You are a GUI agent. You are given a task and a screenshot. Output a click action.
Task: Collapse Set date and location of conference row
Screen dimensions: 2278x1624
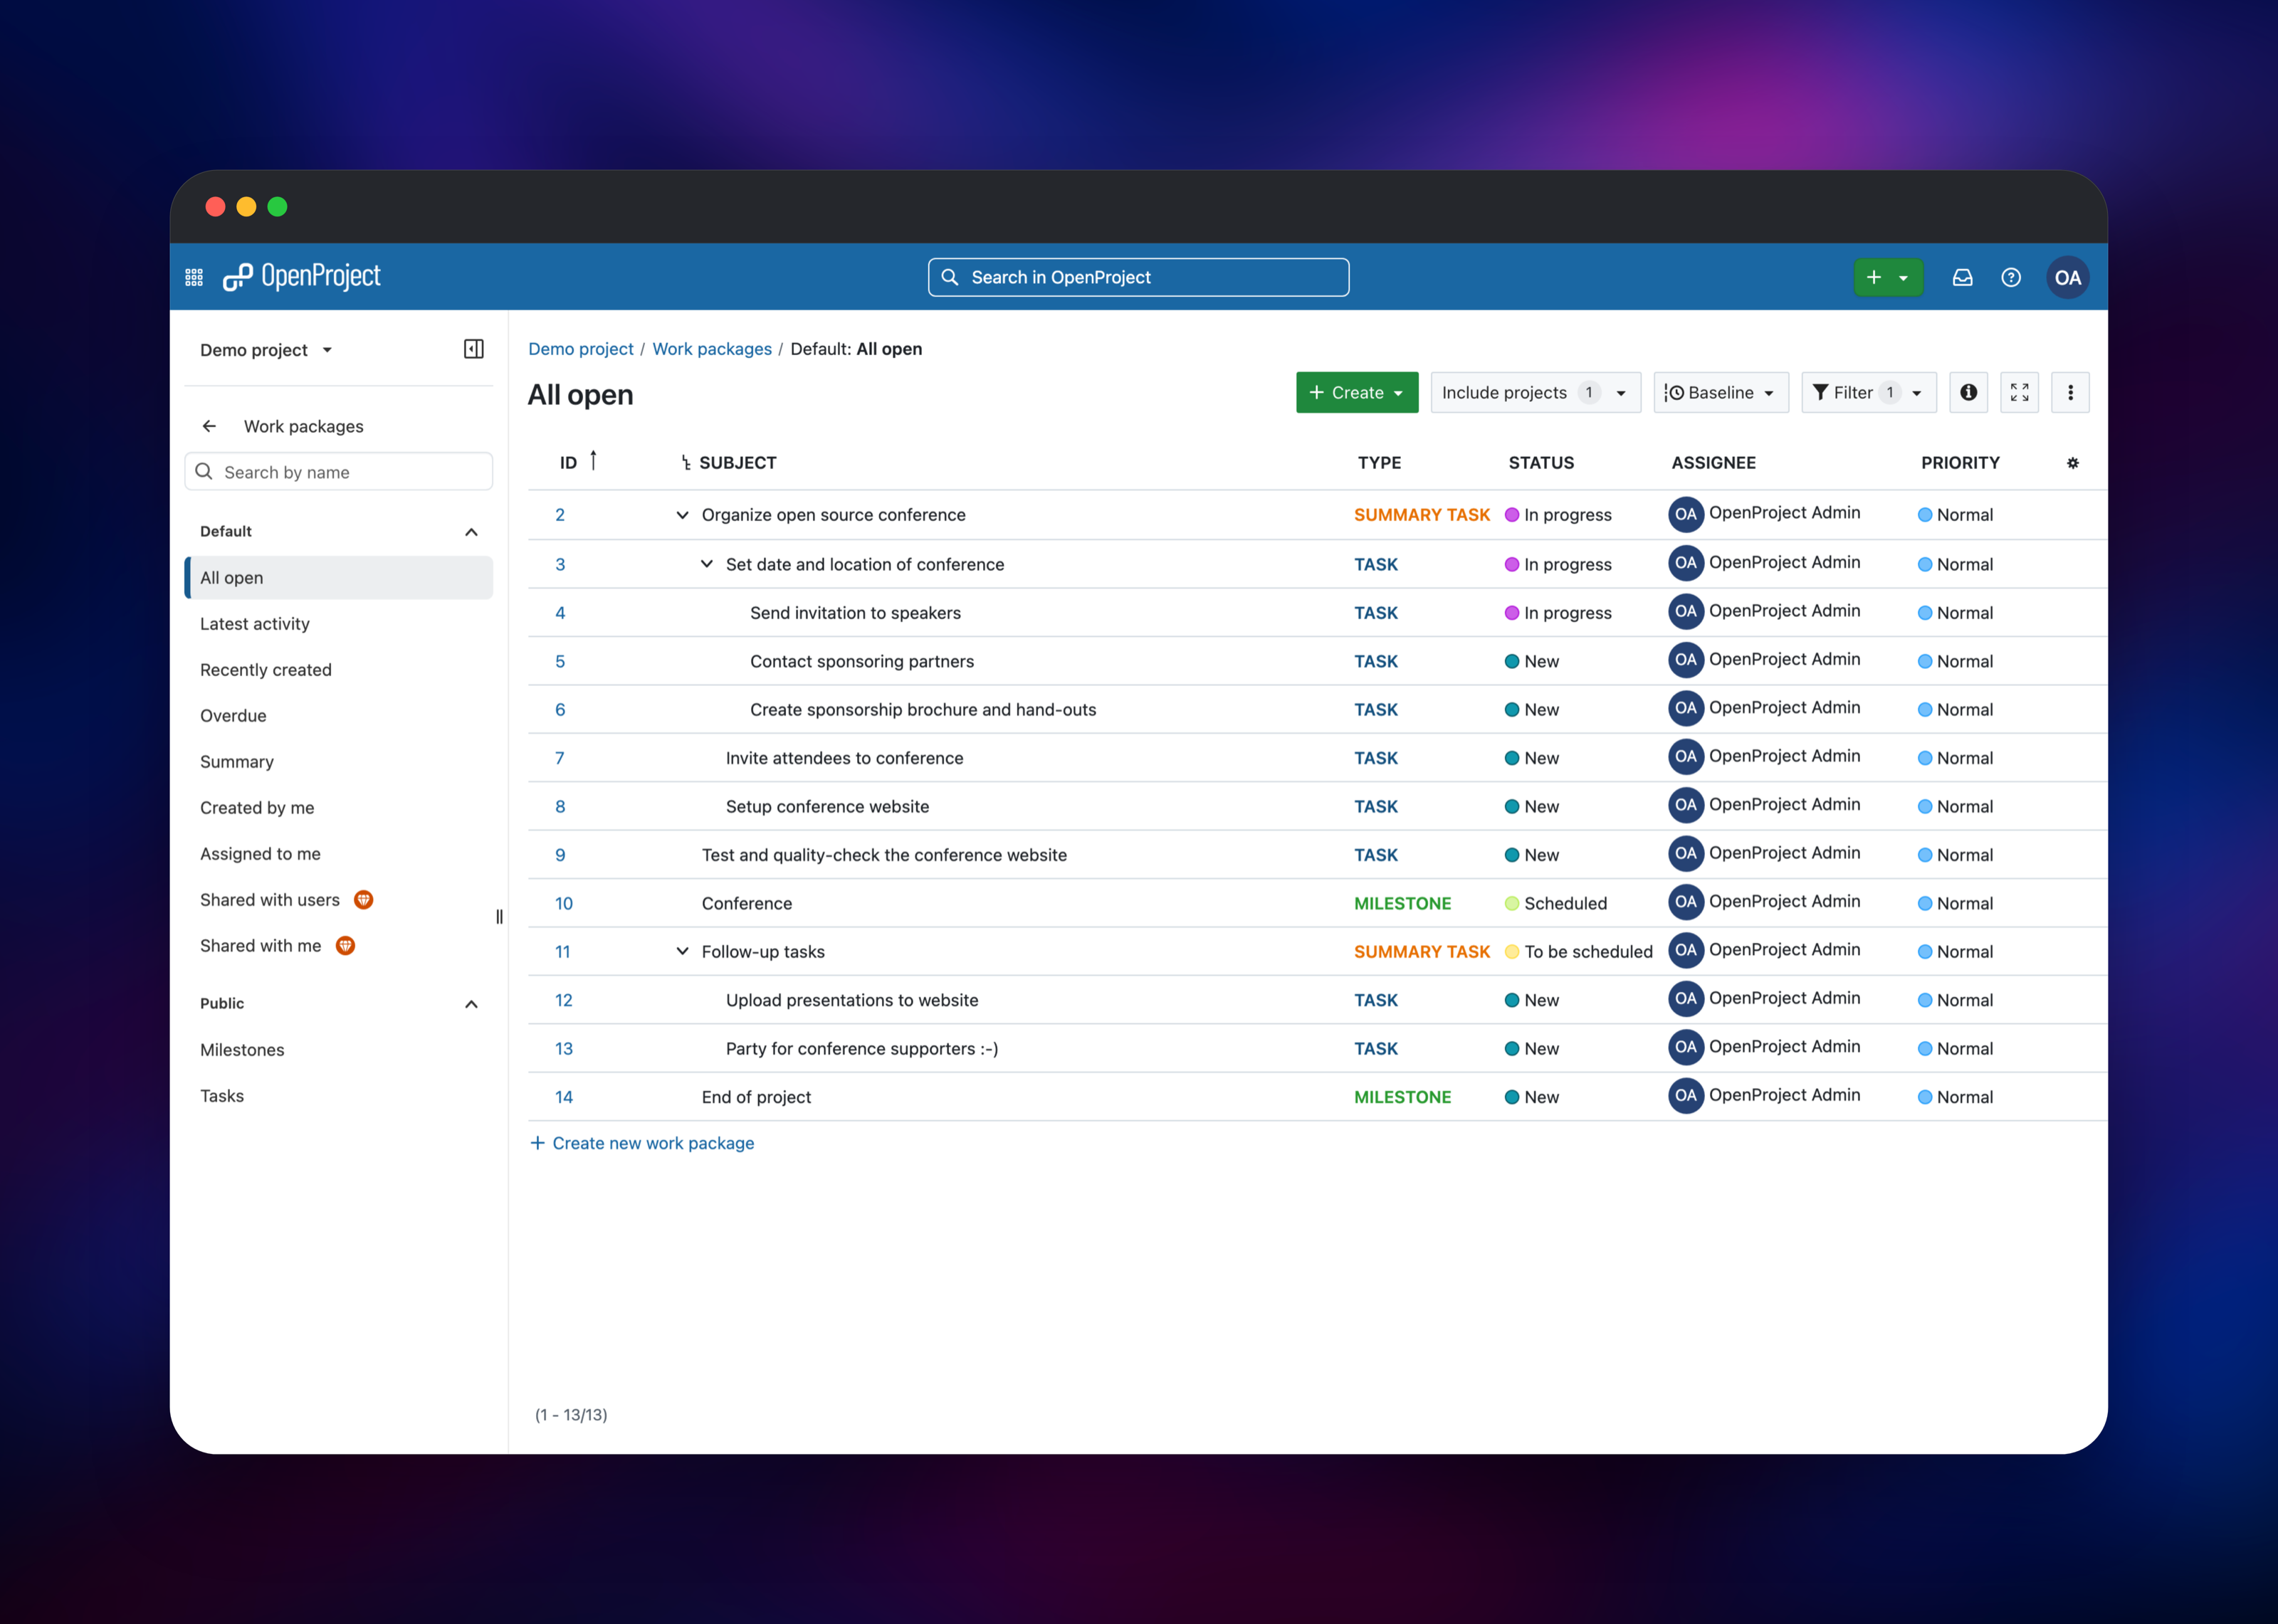click(706, 564)
